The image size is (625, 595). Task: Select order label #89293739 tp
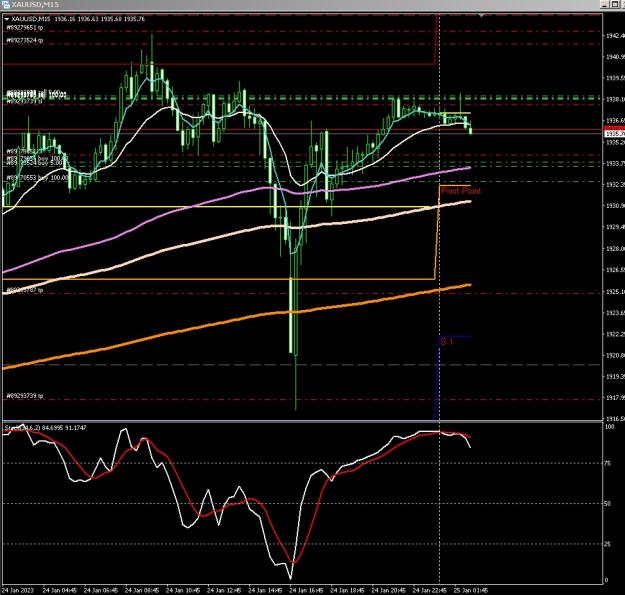[25, 396]
